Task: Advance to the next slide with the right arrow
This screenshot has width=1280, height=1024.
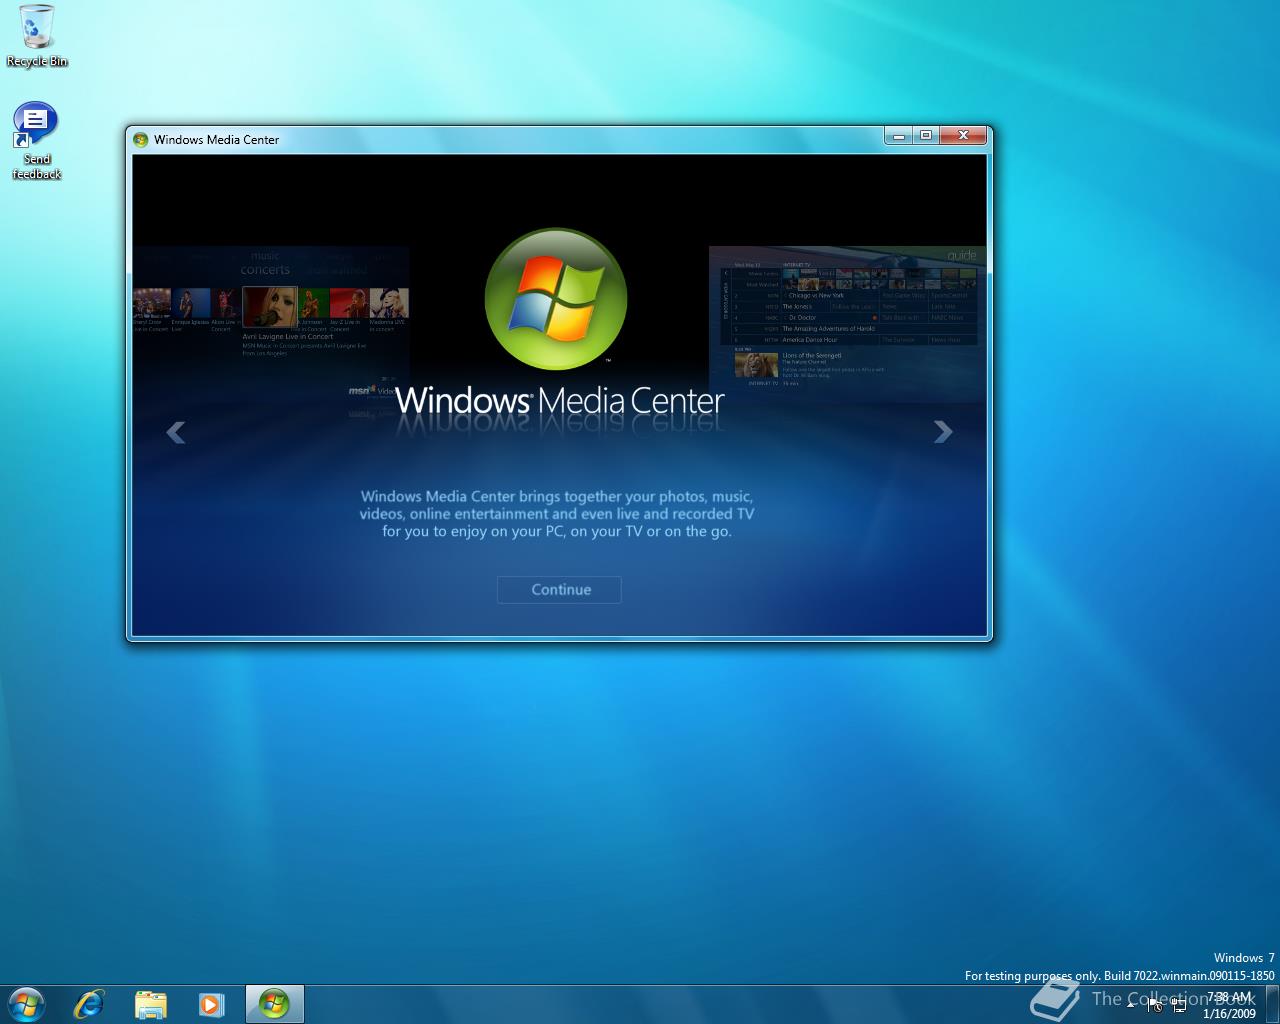Action: (x=942, y=431)
